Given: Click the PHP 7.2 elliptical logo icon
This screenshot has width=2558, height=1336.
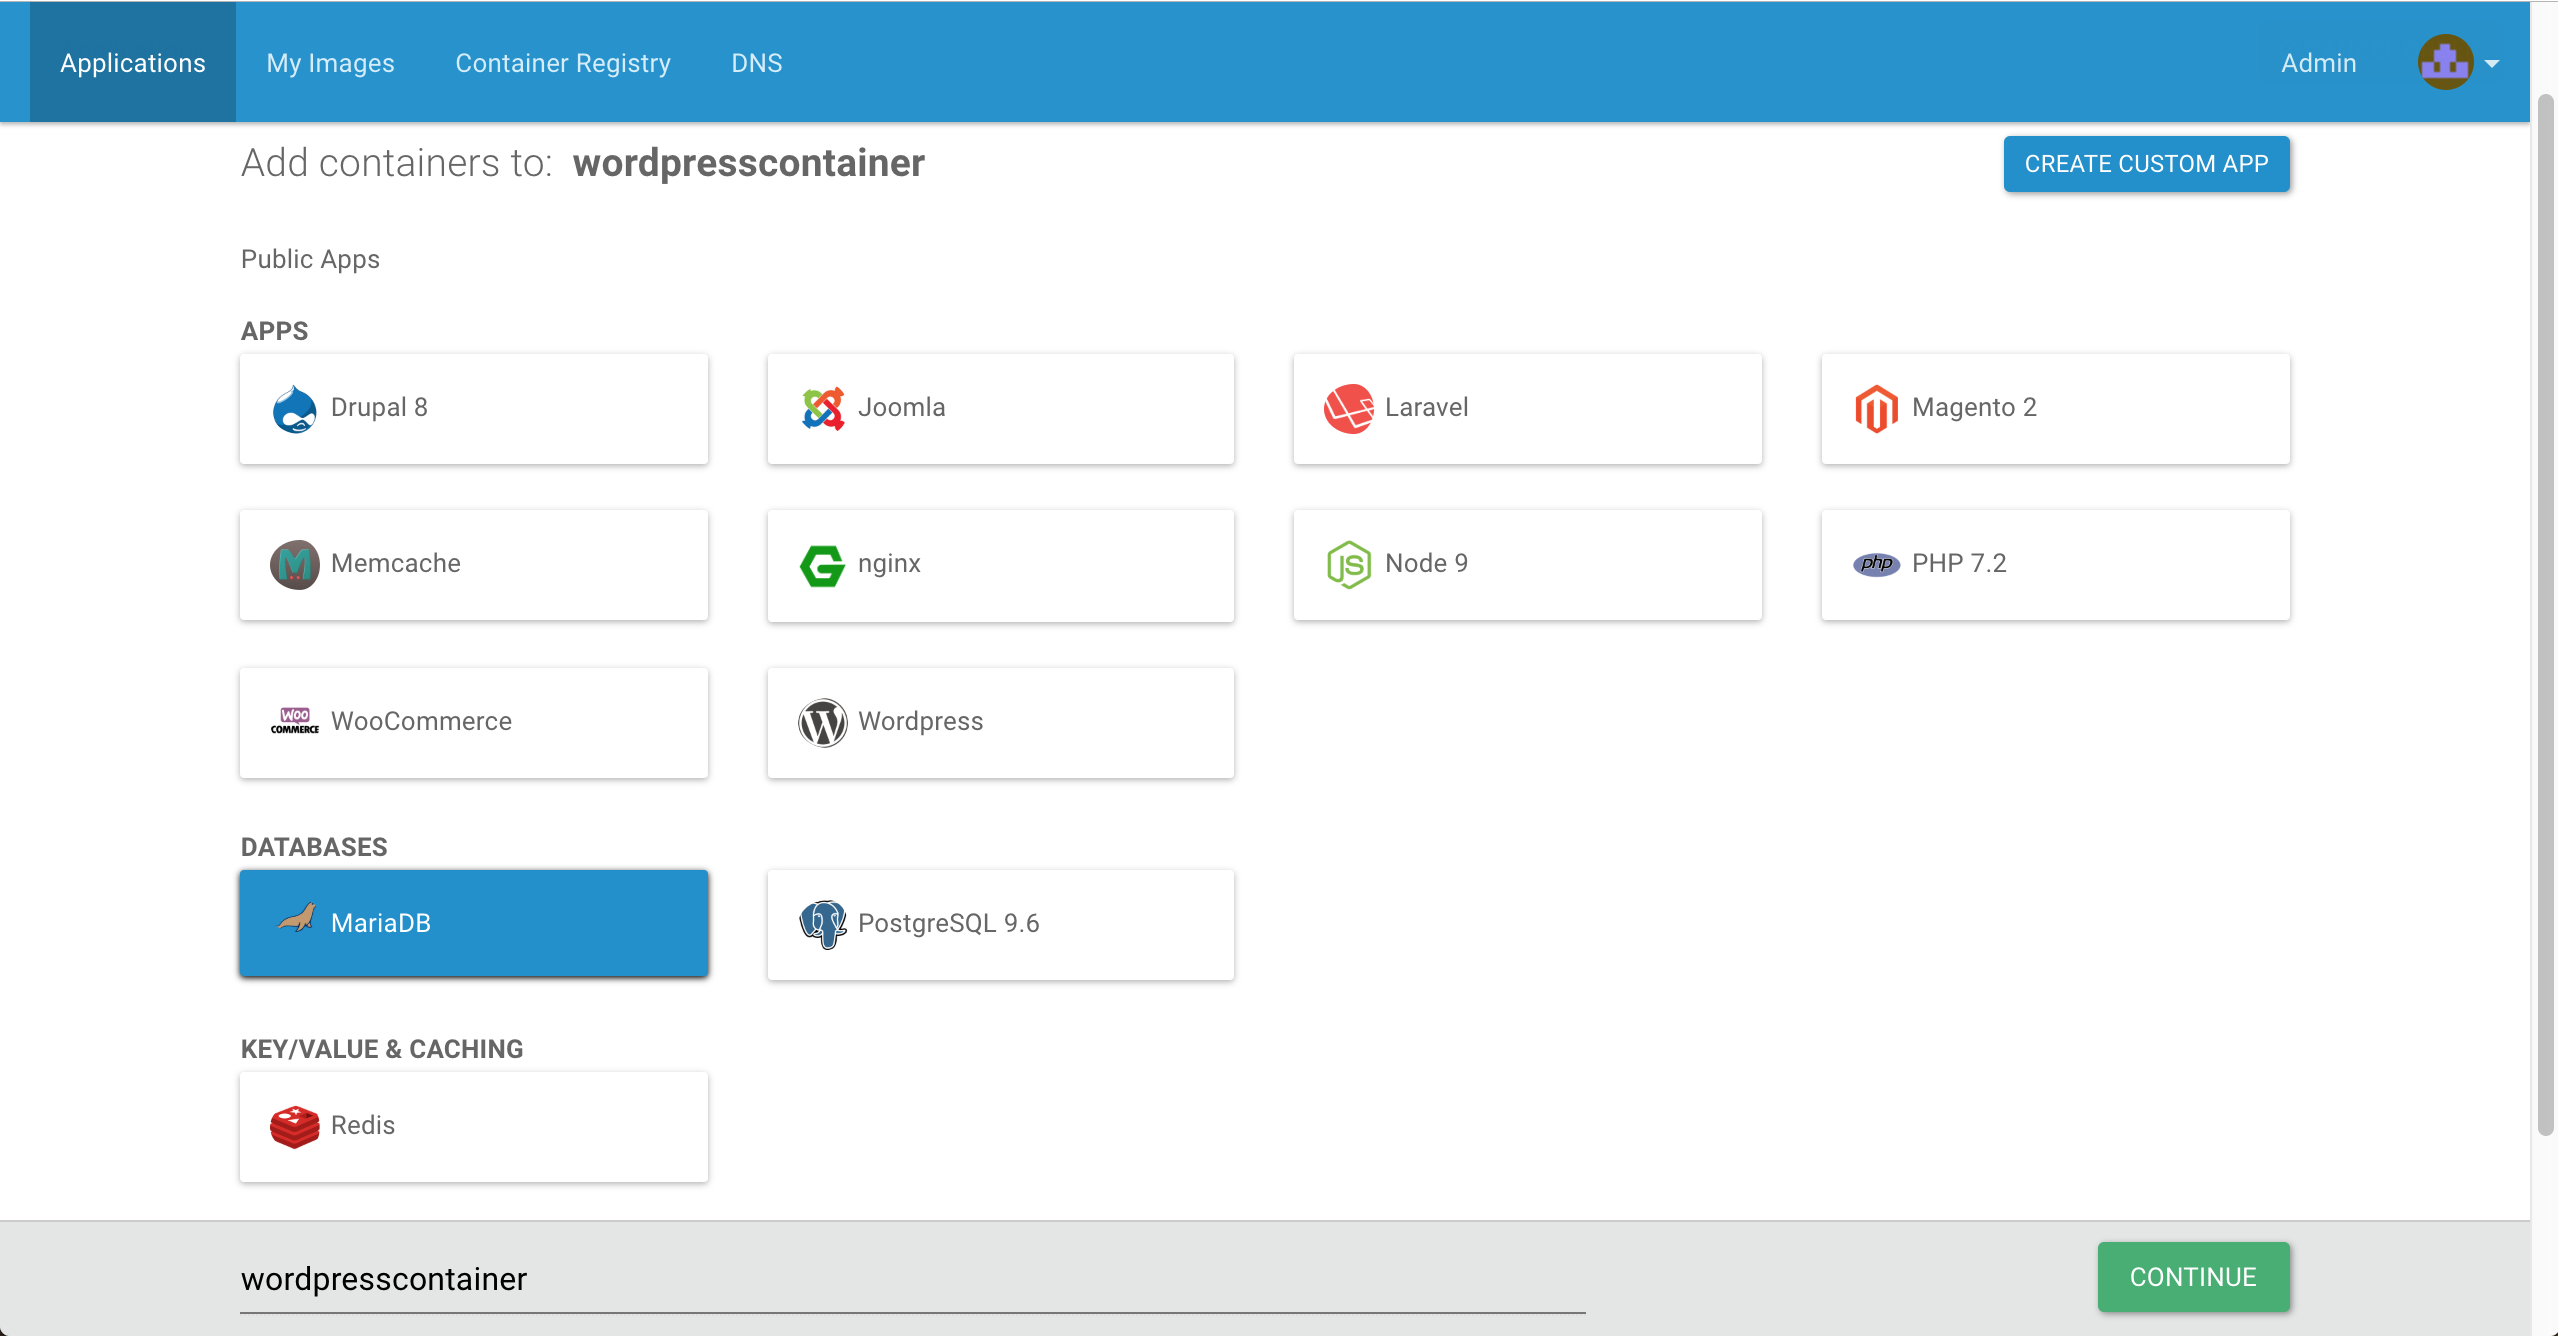Looking at the screenshot, I should (1876, 564).
